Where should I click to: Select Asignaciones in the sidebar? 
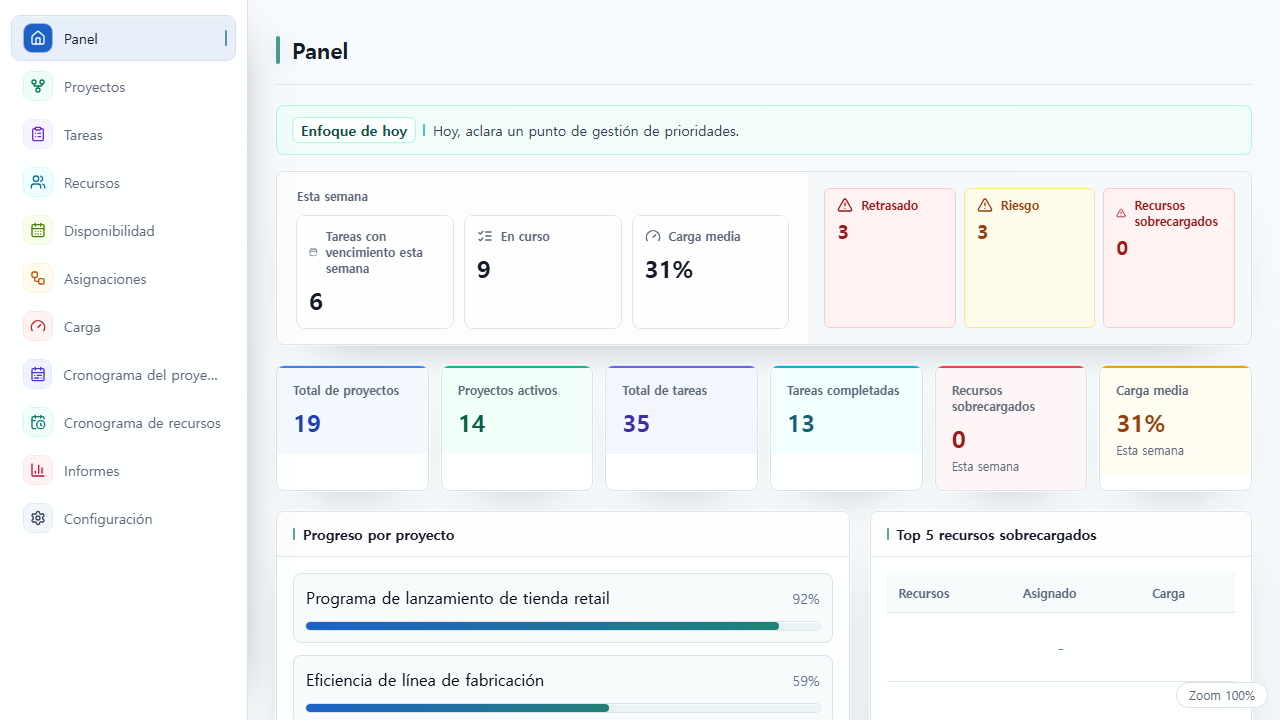coord(123,279)
